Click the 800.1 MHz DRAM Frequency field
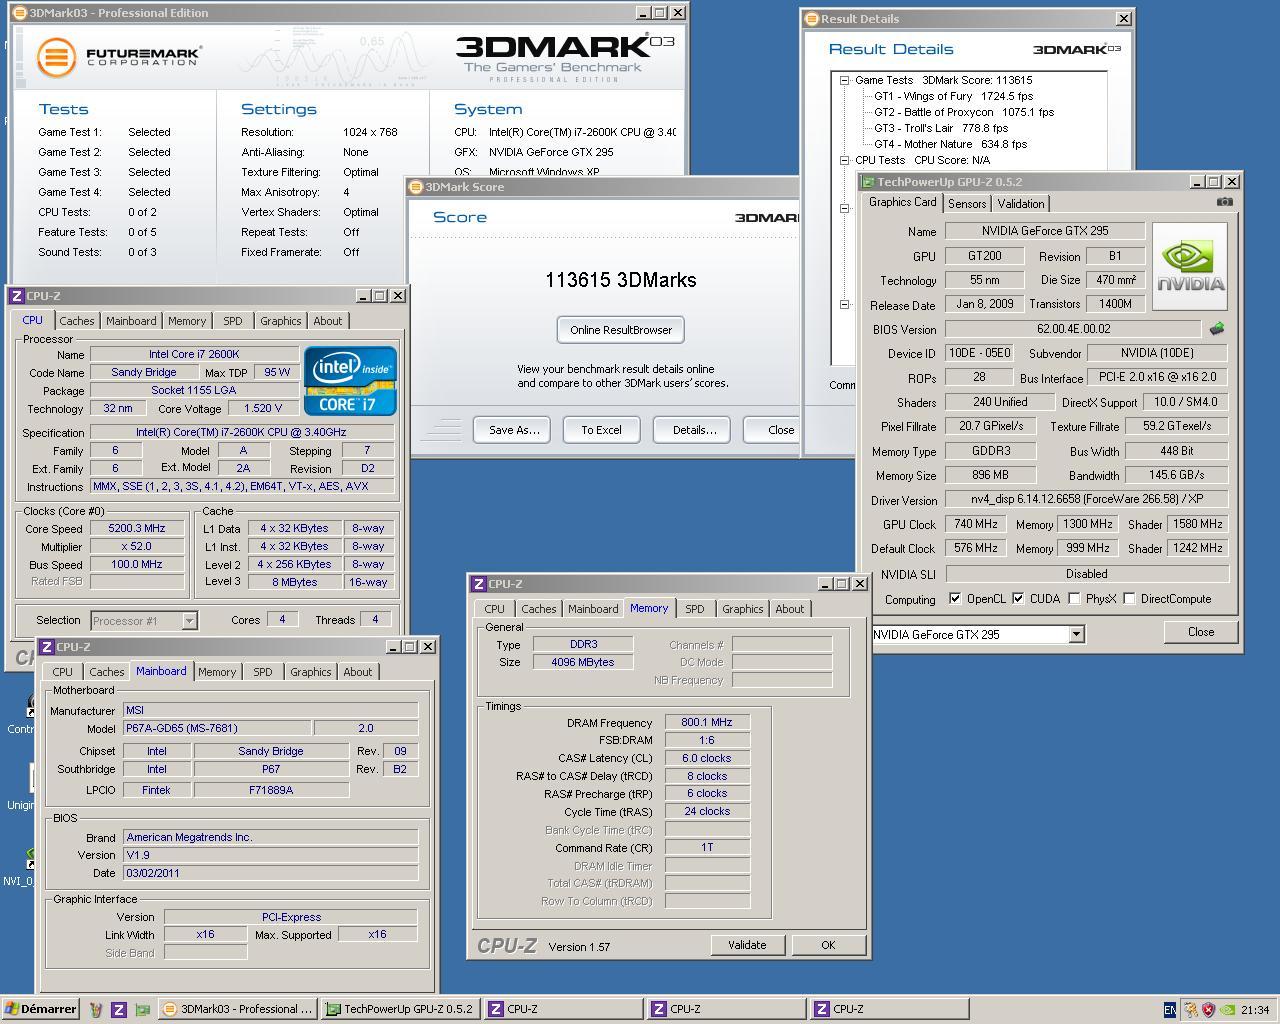The width and height of the screenshot is (1280, 1024). 707,722
